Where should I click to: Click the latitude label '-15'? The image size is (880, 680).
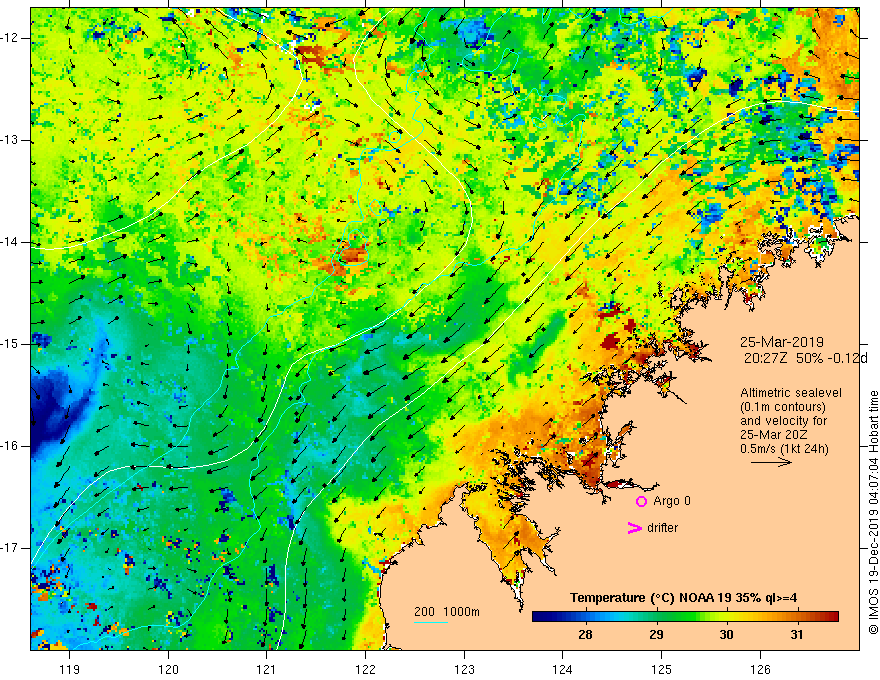[x=11, y=344]
